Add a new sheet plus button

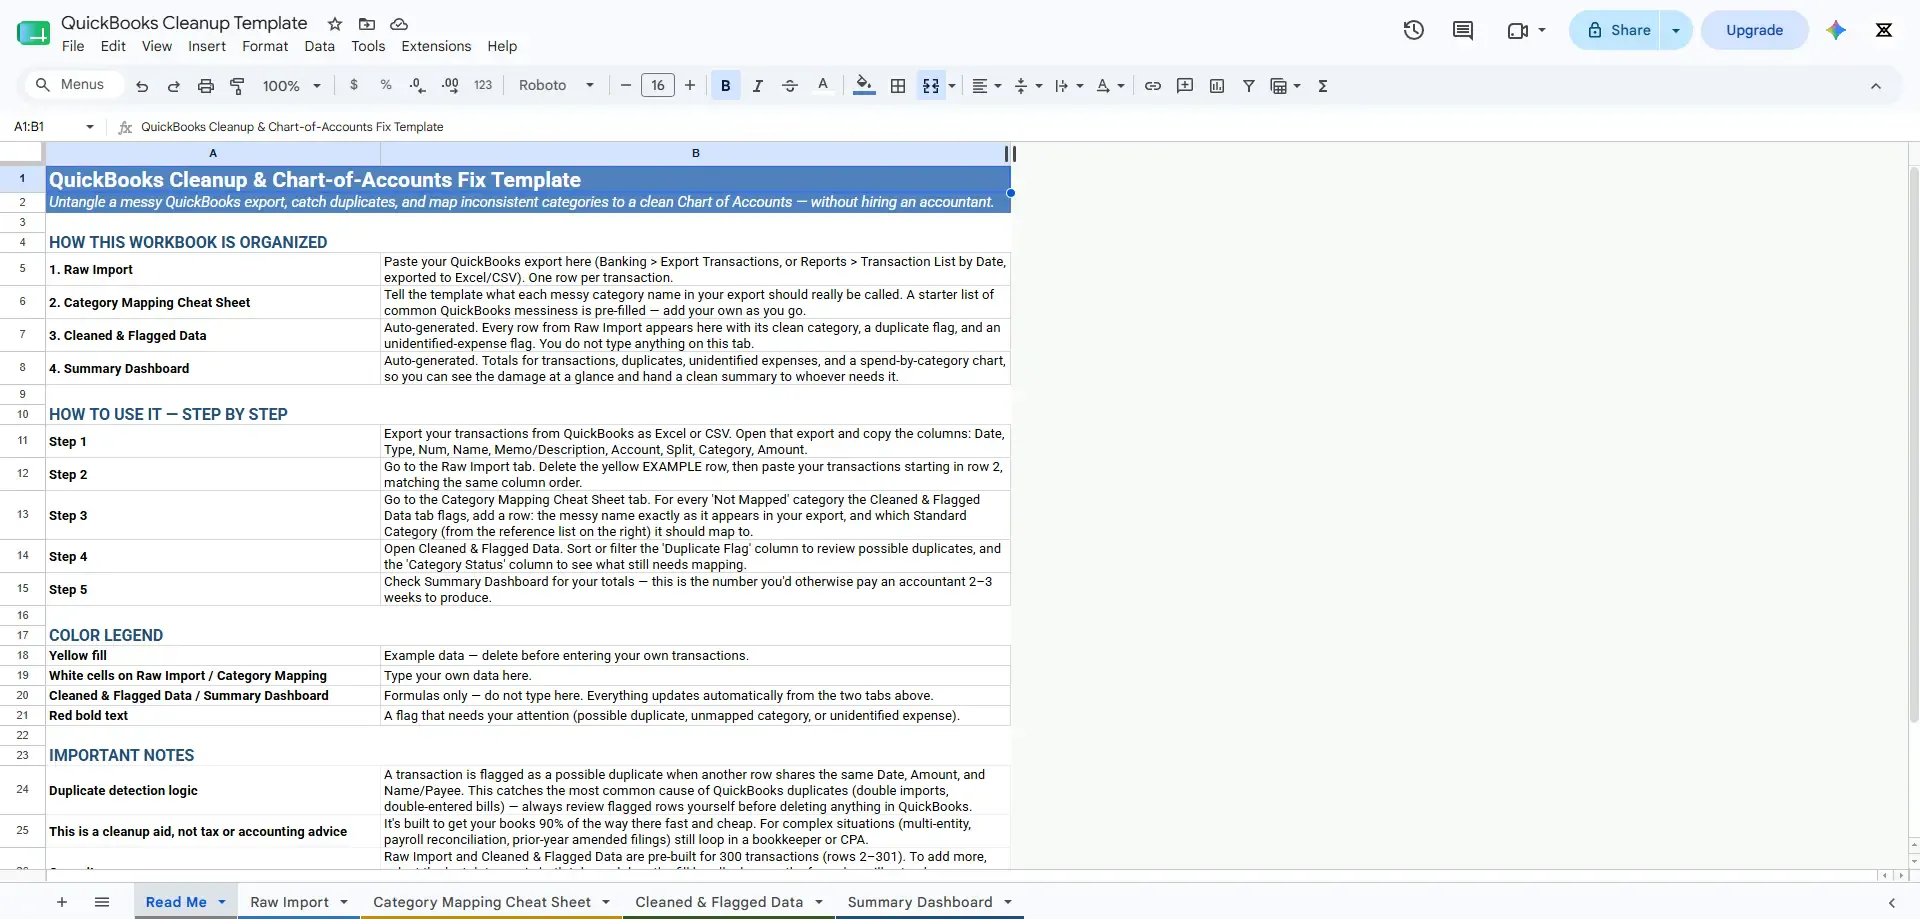coord(62,902)
